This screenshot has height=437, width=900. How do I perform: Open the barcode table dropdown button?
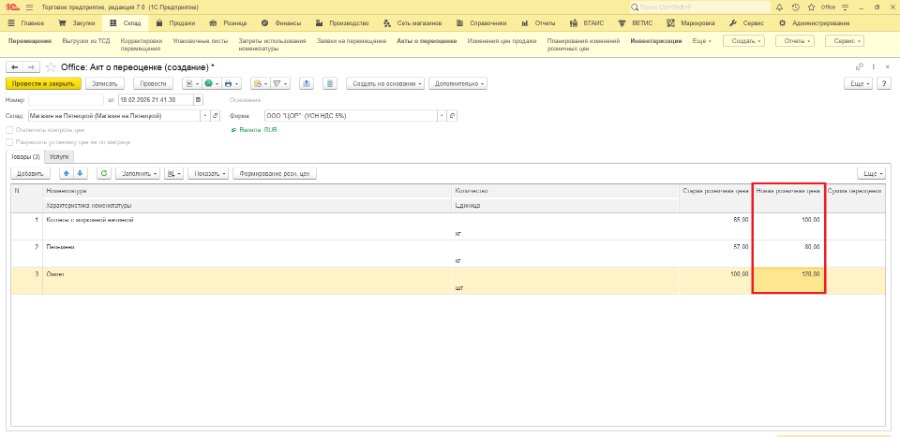pyautogui.click(x=173, y=173)
